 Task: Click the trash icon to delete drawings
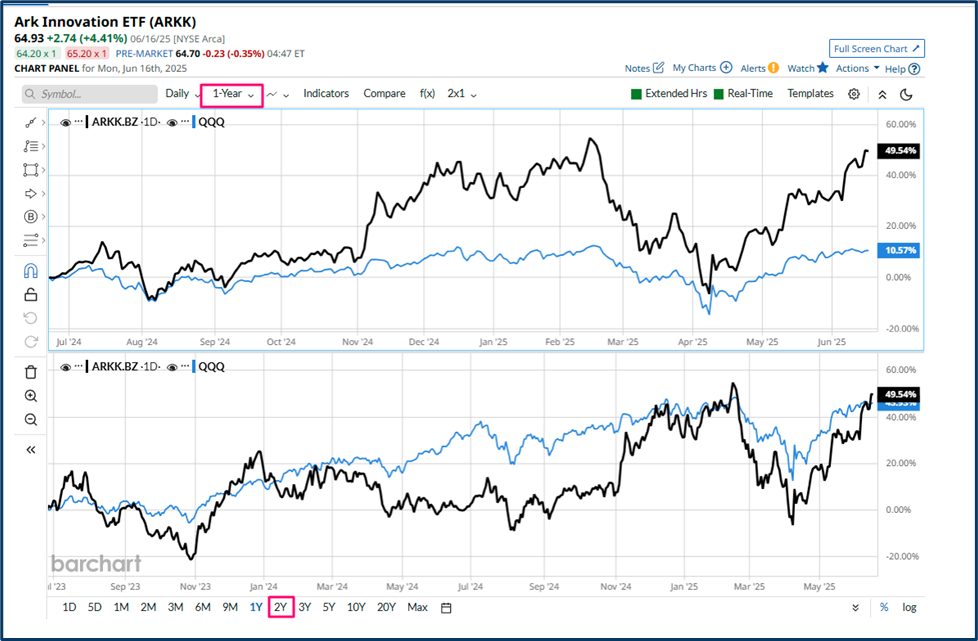[x=31, y=370]
